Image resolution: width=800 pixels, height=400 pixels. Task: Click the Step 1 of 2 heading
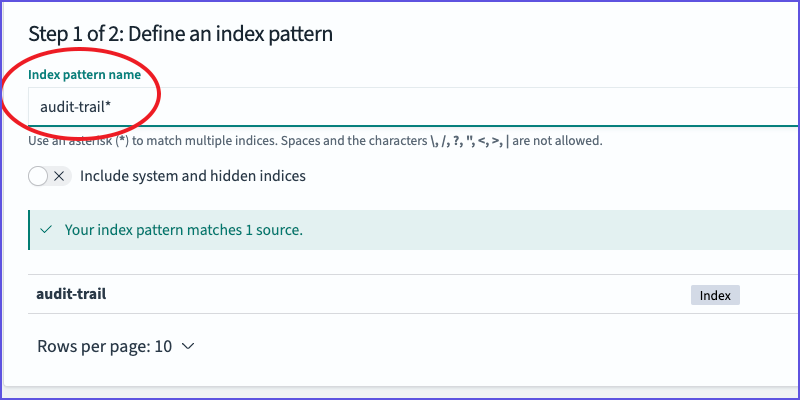click(x=180, y=34)
